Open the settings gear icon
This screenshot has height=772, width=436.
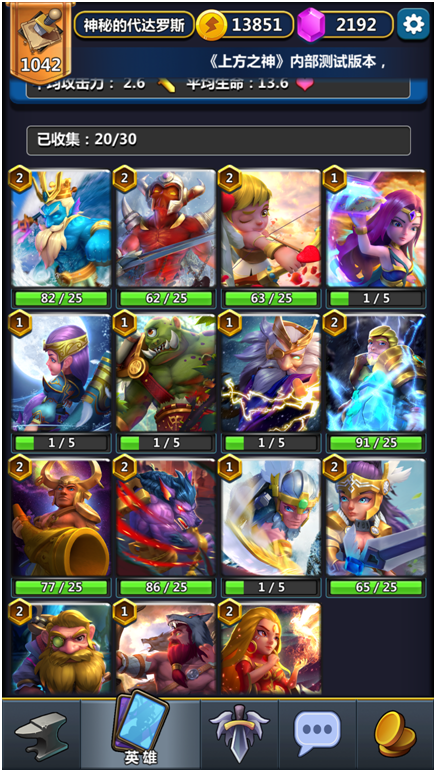click(413, 24)
